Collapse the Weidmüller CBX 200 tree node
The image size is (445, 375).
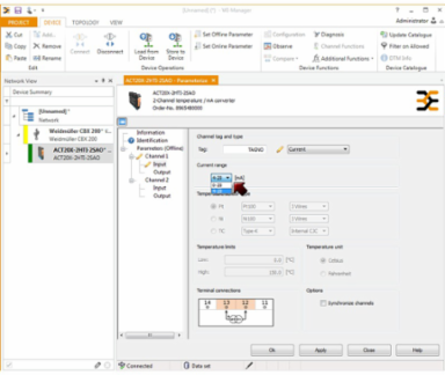point(19,135)
